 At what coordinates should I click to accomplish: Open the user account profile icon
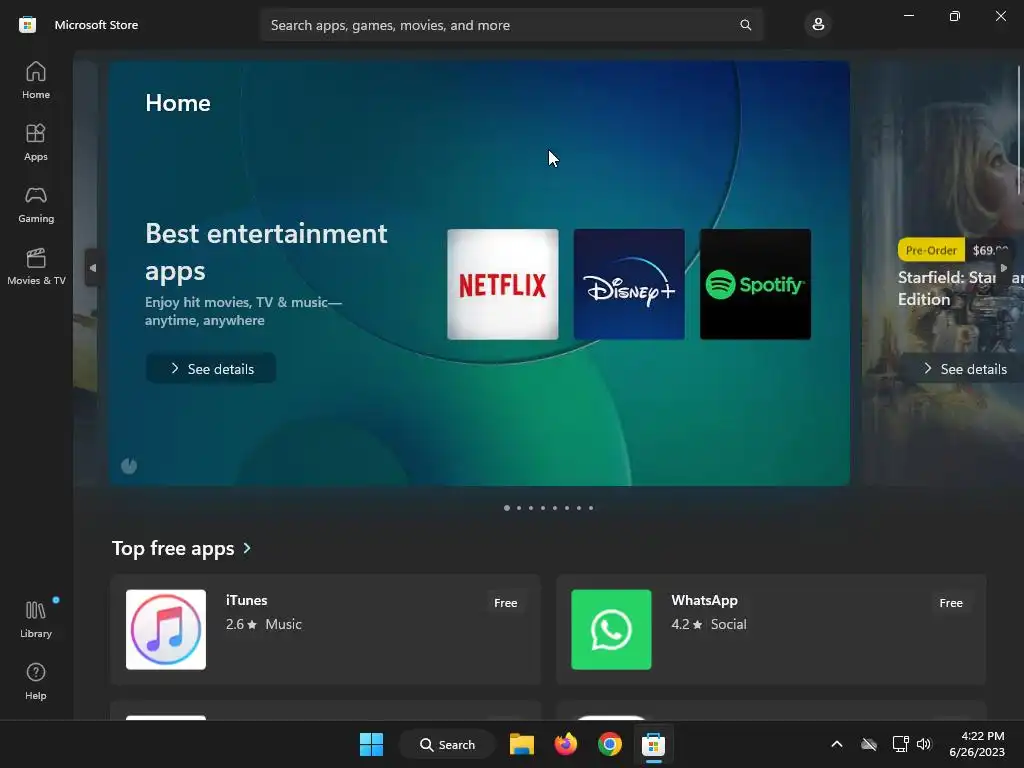(x=818, y=25)
